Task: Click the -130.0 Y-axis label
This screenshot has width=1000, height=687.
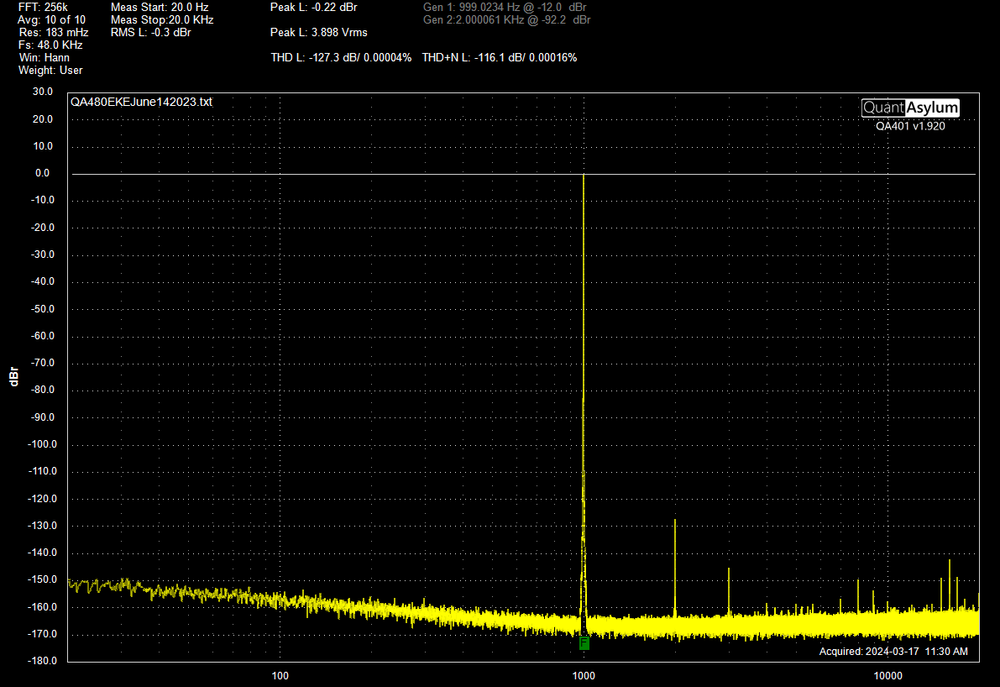Action: (42, 526)
